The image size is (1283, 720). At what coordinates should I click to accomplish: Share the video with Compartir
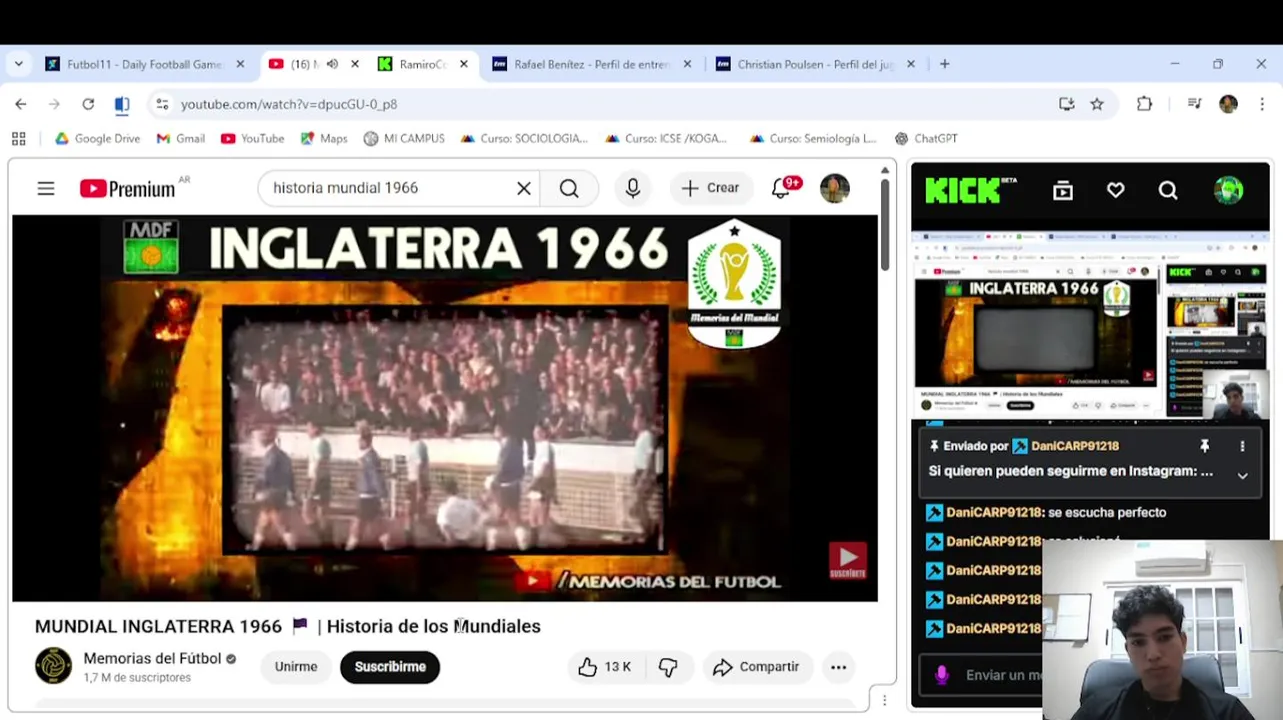[757, 667]
